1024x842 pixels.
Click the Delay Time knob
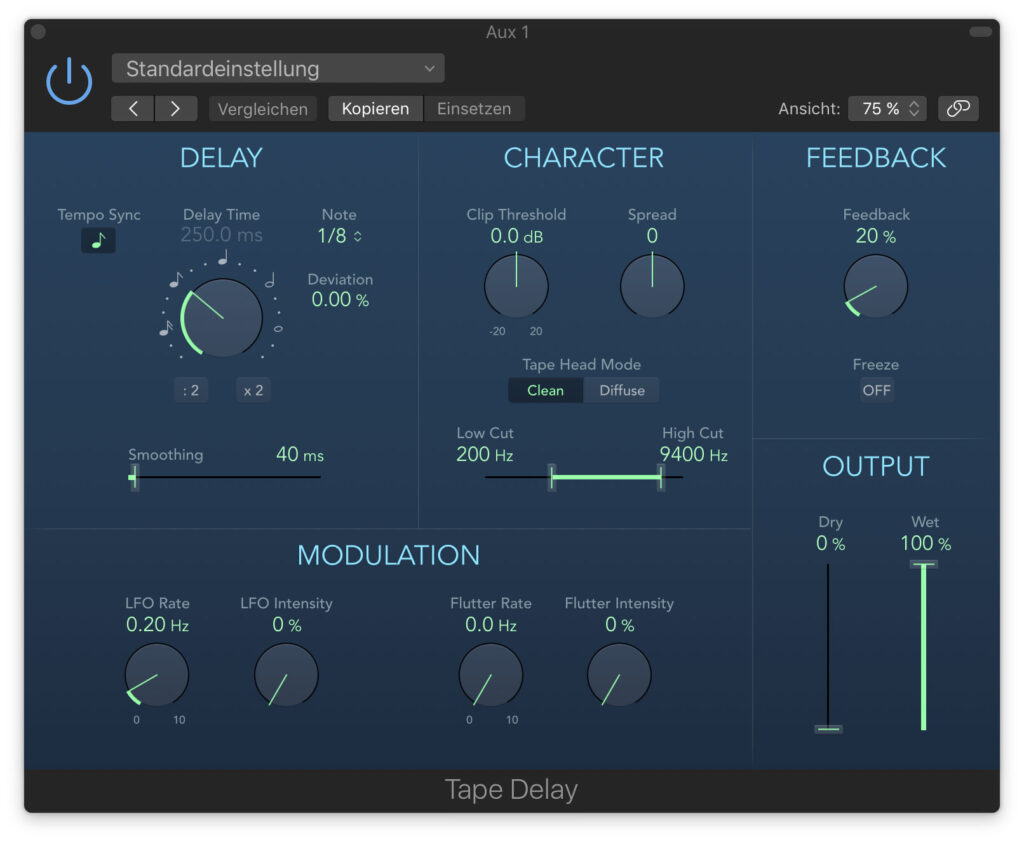222,318
